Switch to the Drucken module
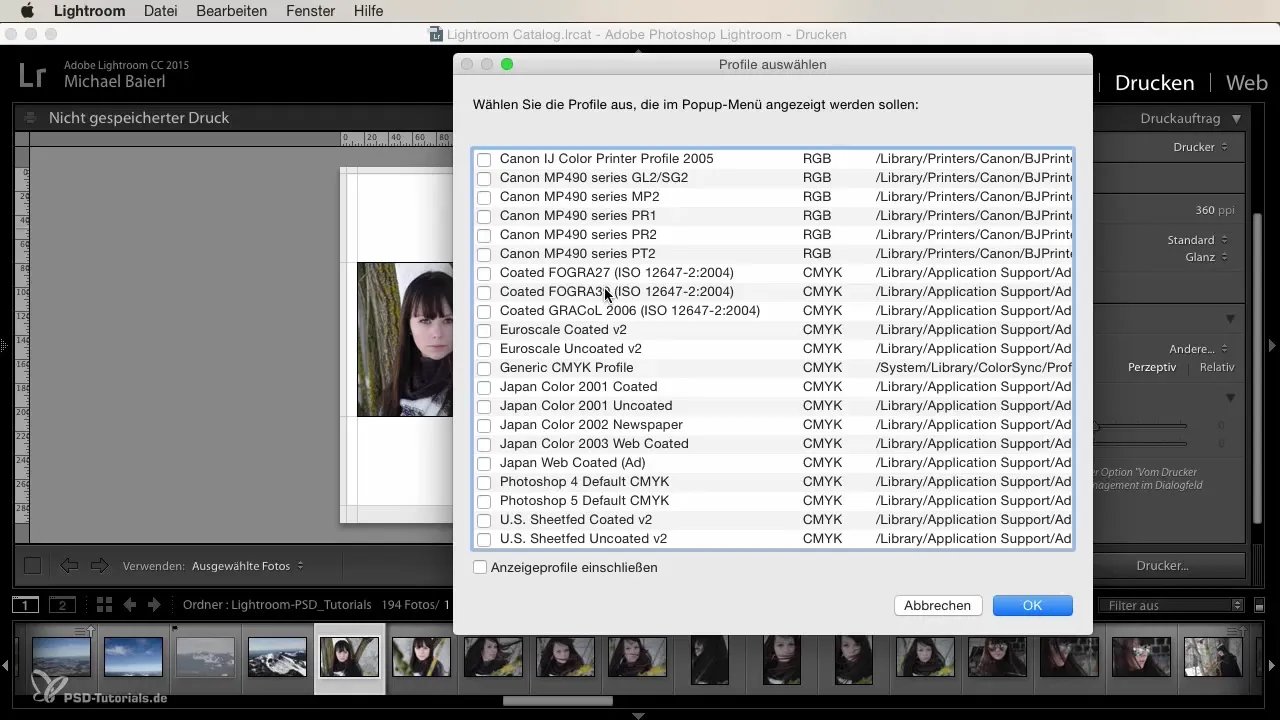The image size is (1280, 720). (1154, 83)
